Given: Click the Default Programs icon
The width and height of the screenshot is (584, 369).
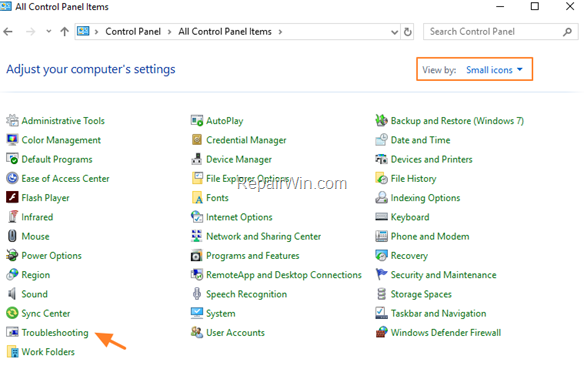Looking at the screenshot, I should 12,159.
